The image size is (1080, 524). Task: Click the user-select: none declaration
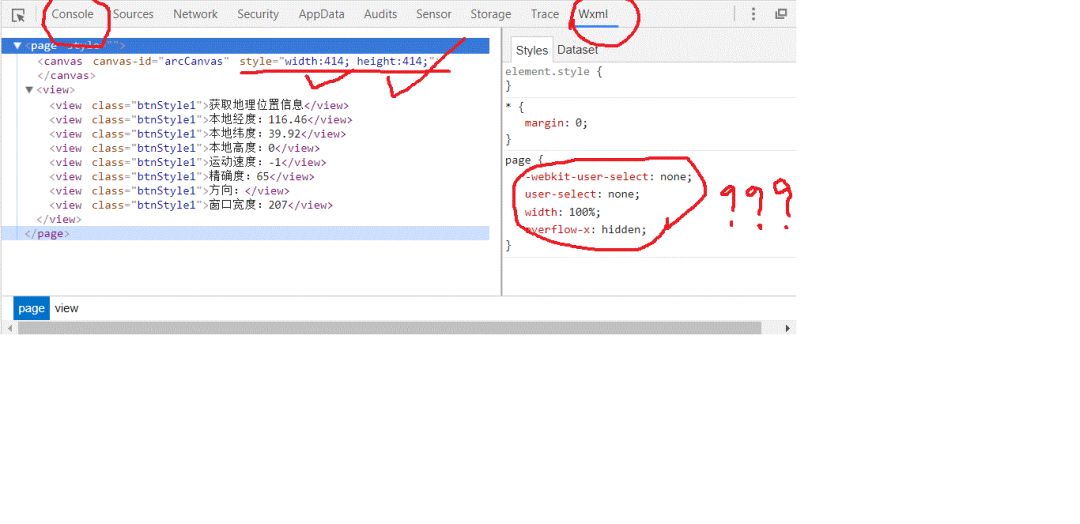(582, 194)
